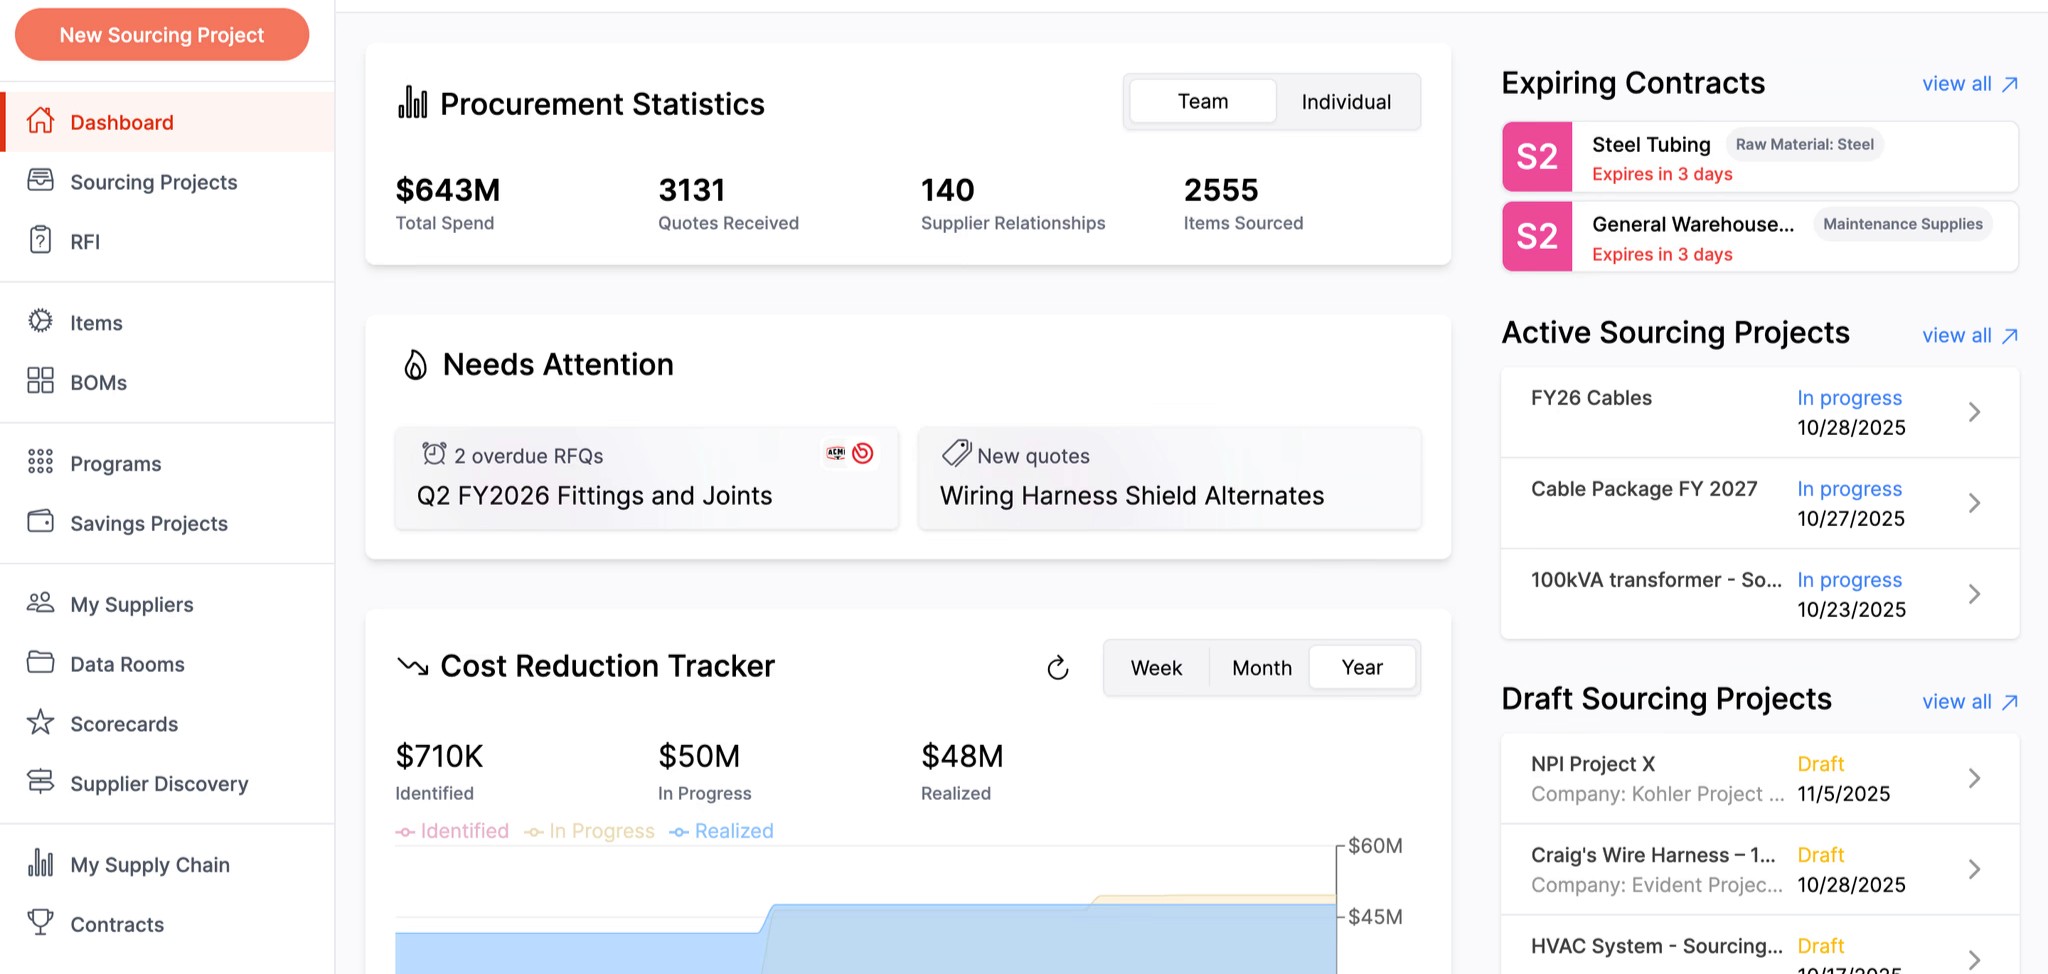This screenshot has height=974, width=2048.
Task: Click the BOMs grid icon
Action: 40,380
